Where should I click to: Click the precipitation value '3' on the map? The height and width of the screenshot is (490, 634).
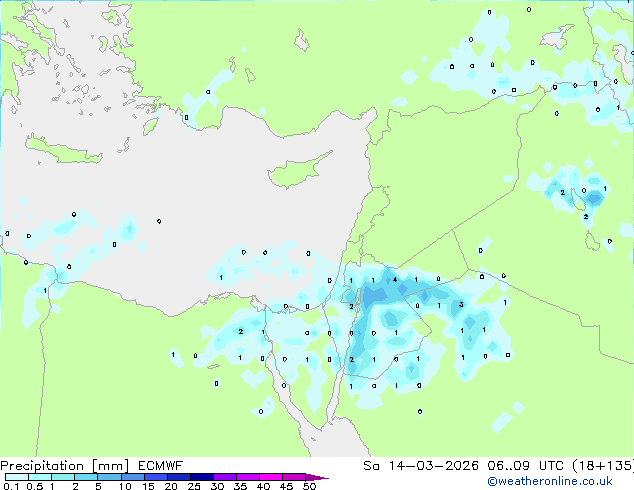point(461,304)
